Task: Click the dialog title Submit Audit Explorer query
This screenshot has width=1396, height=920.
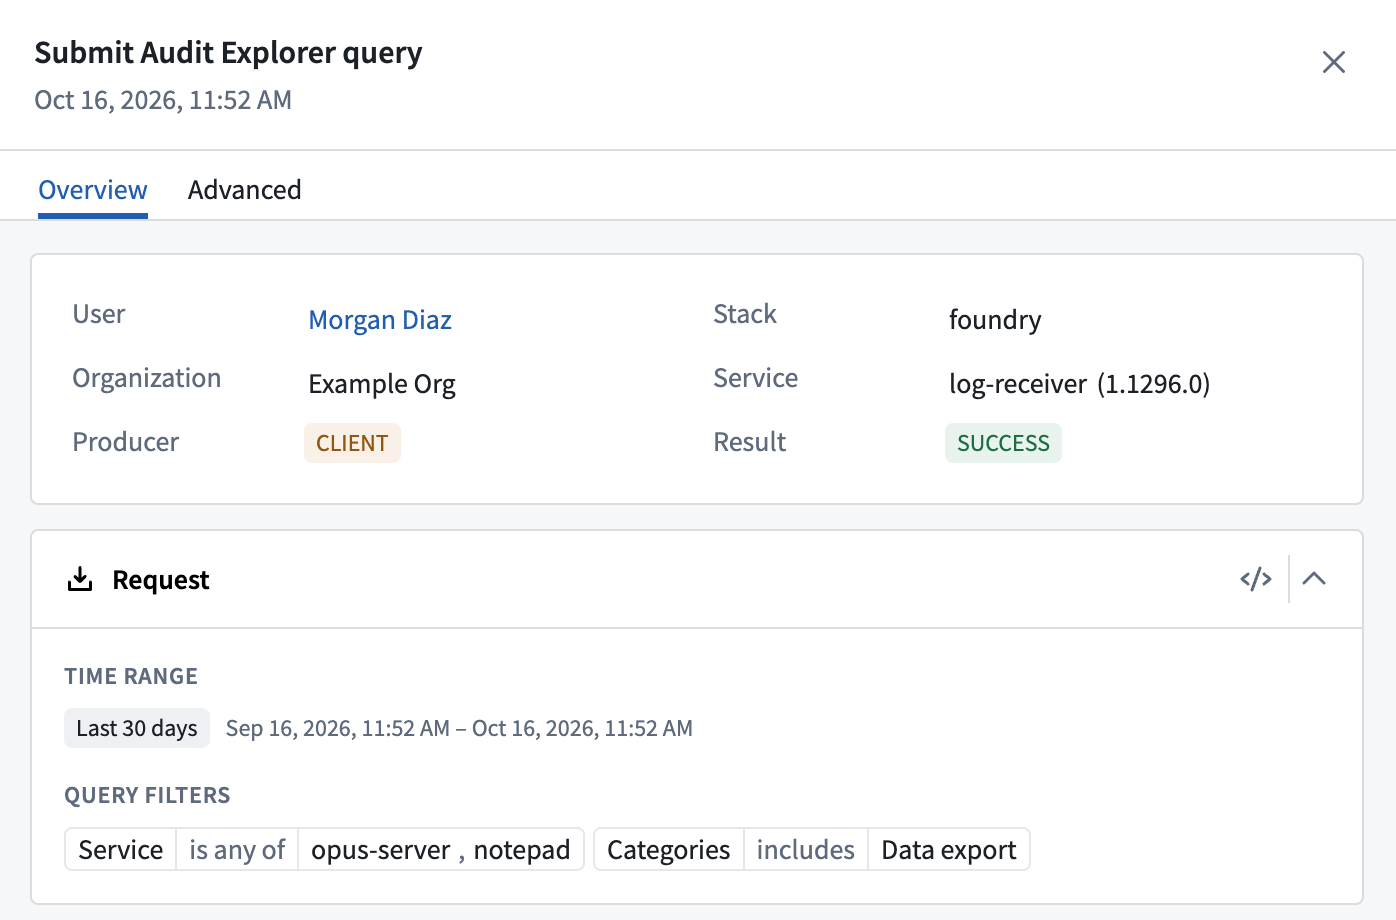Action: click(x=228, y=52)
